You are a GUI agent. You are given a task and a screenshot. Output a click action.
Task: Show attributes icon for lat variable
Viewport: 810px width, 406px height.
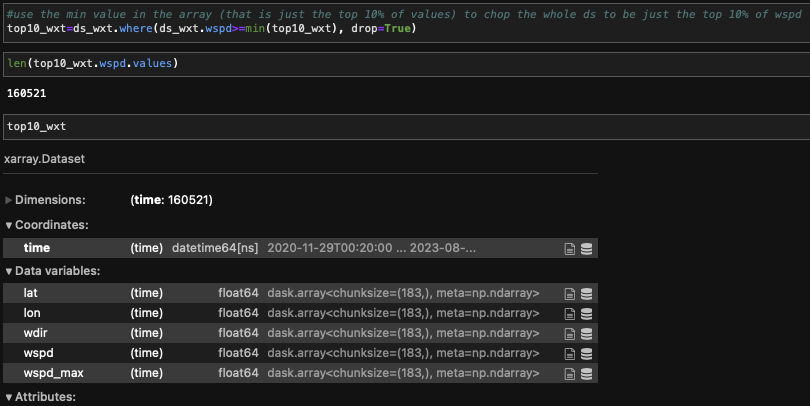[x=569, y=294]
